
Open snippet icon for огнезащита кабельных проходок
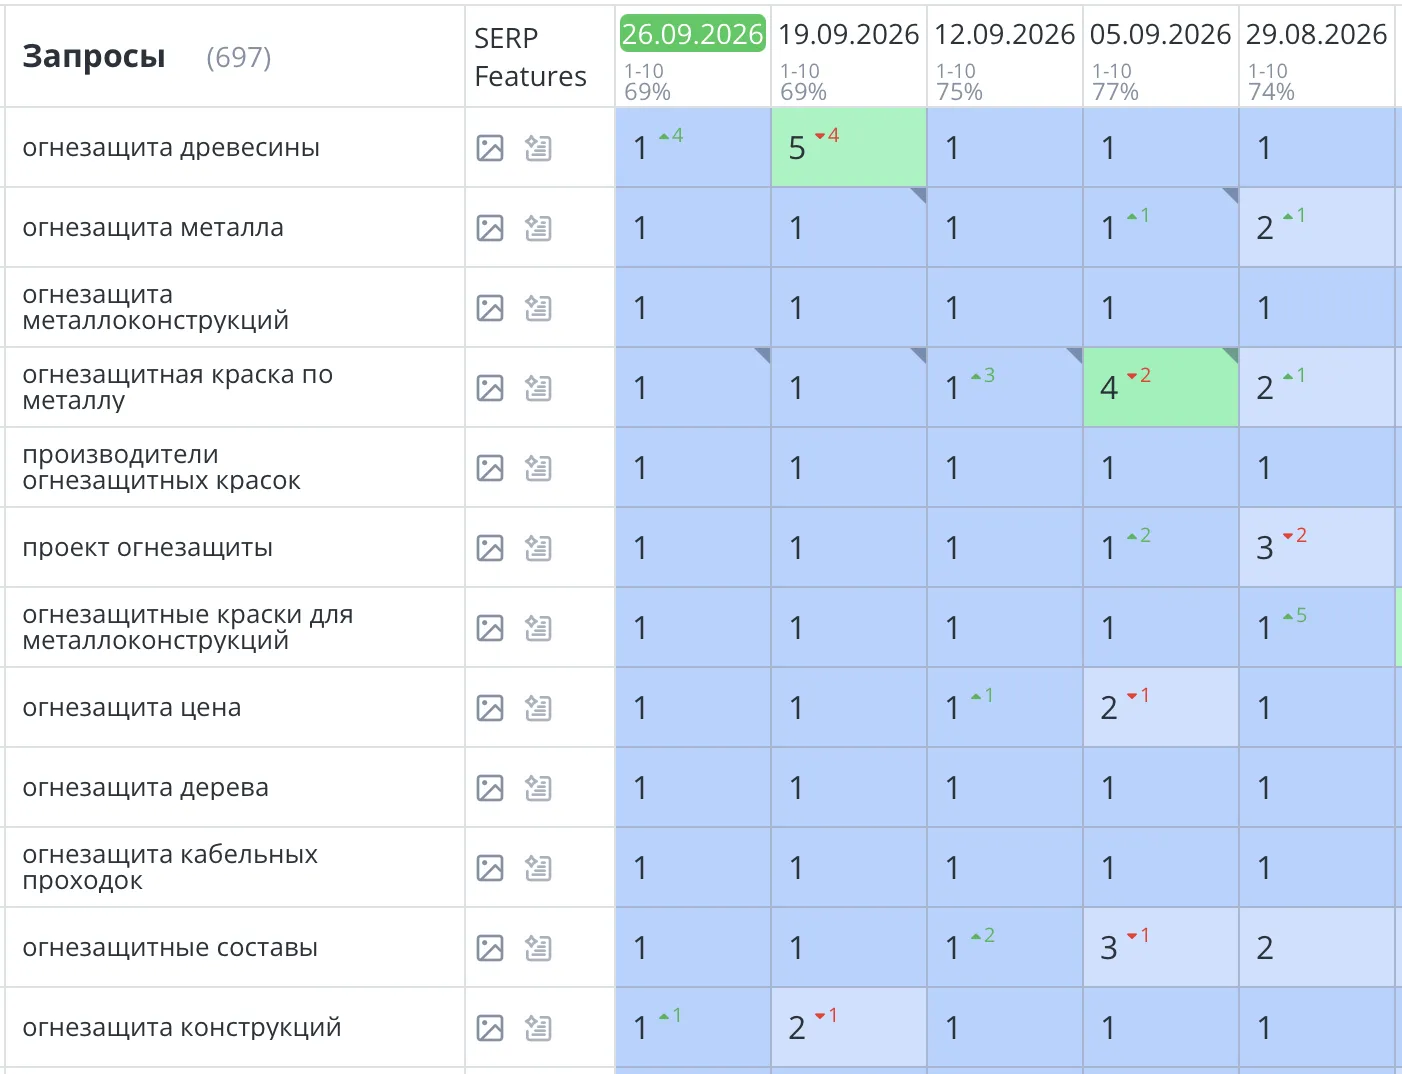pos(538,868)
